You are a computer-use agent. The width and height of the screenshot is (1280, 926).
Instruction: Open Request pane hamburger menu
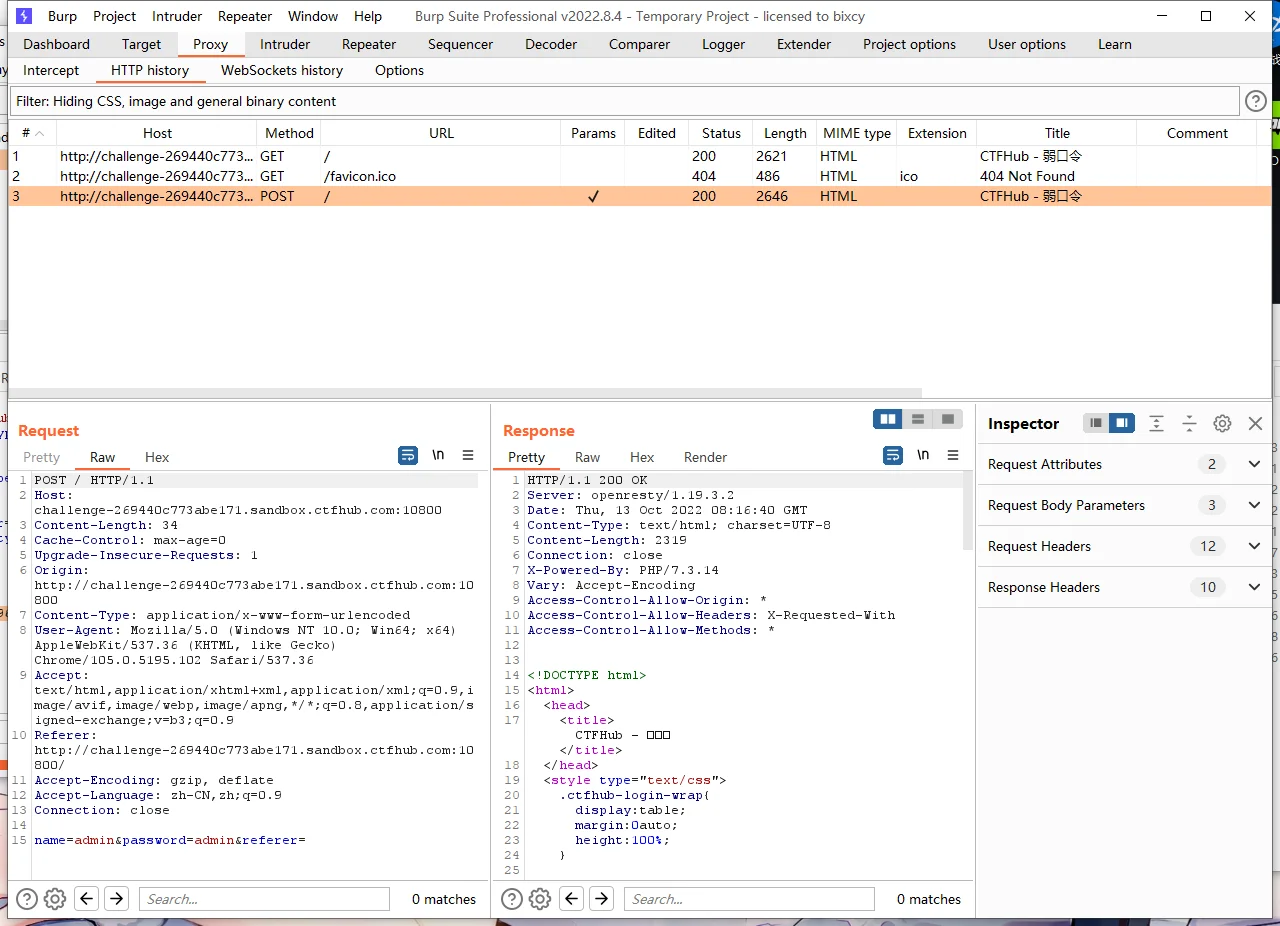[x=468, y=455]
